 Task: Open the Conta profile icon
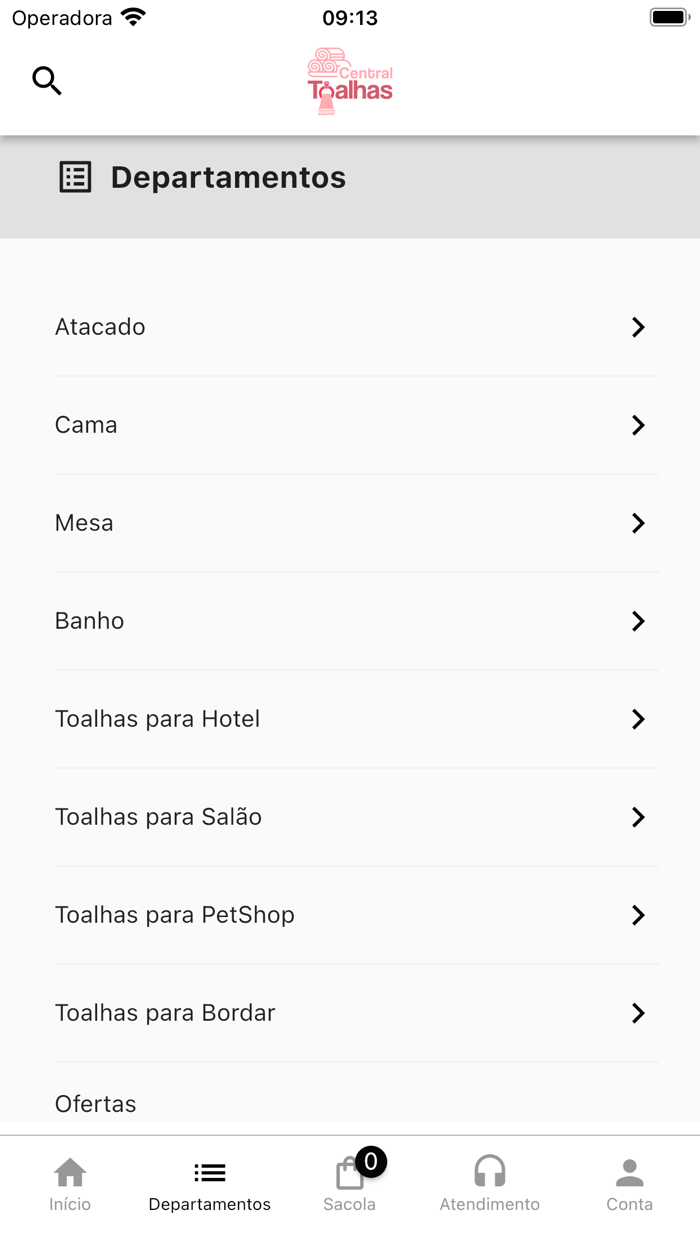point(629,1172)
